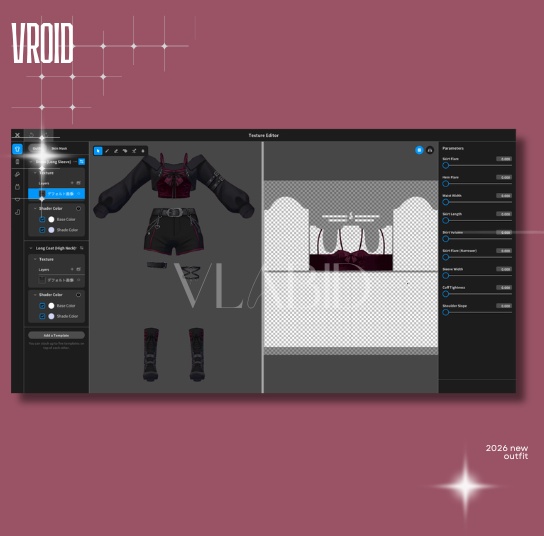Click the Skirt Flare slider handle
The image size is (544, 536).
coord(446,165)
